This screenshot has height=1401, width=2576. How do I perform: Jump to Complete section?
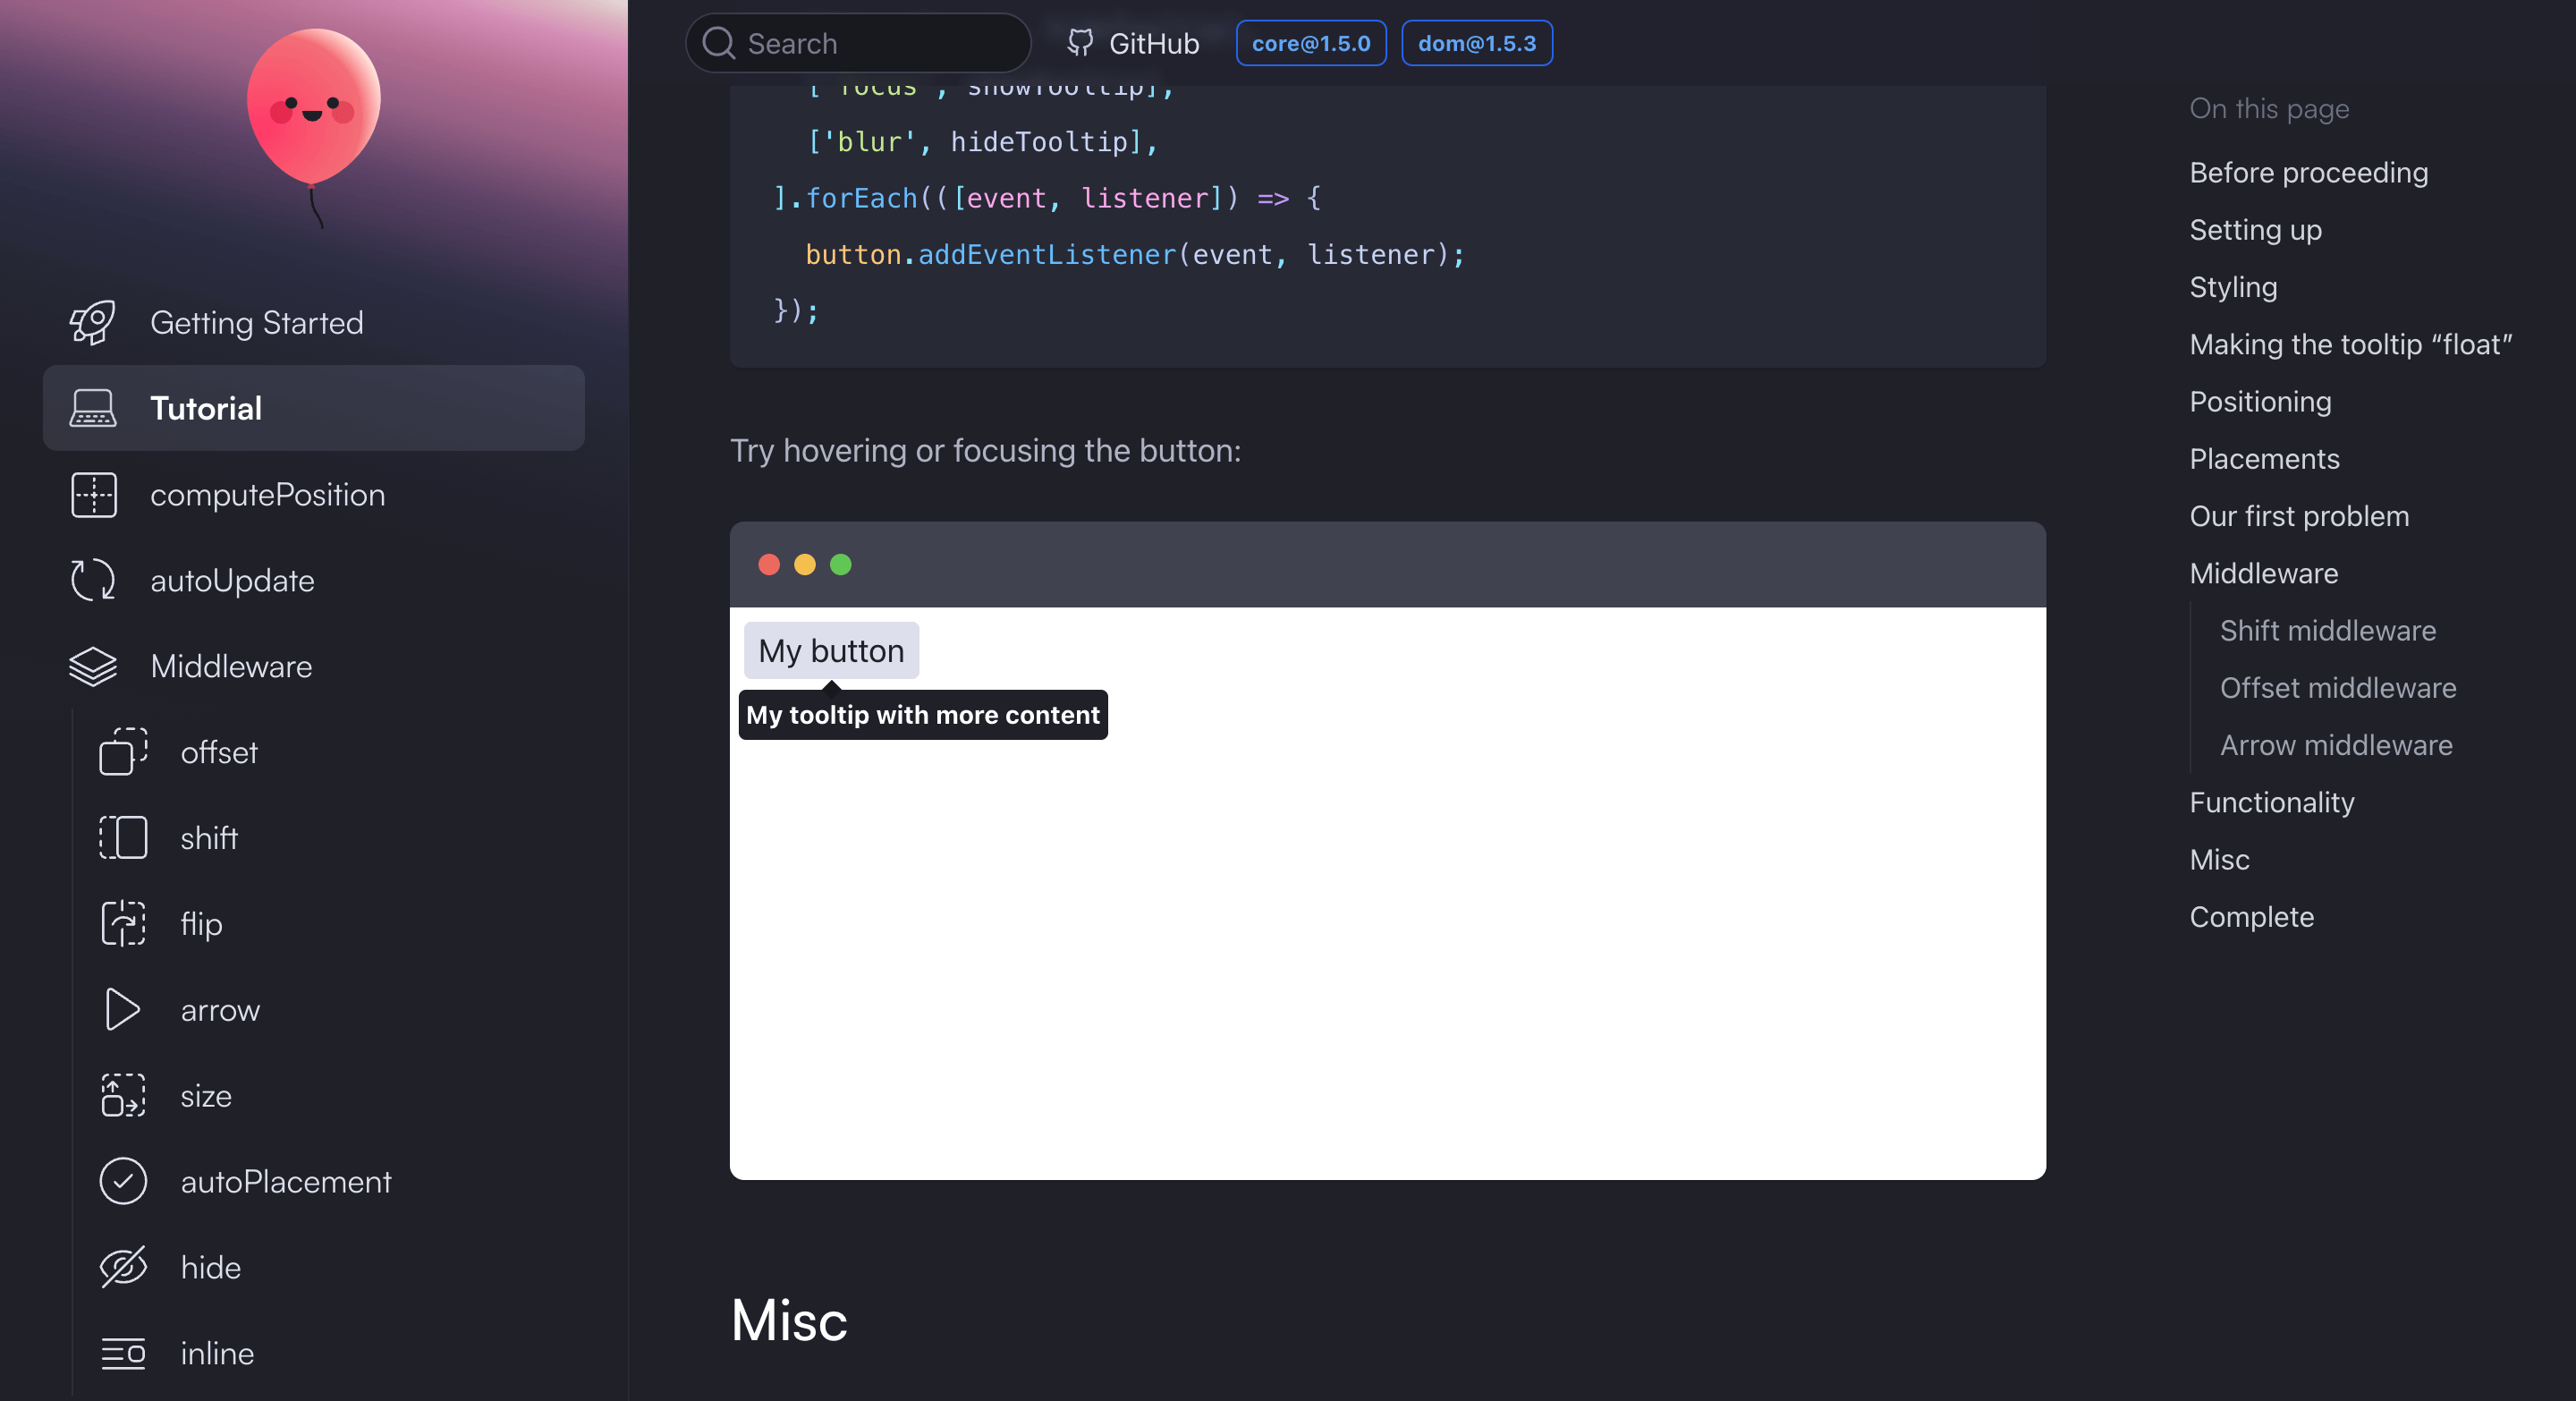(x=2251, y=917)
